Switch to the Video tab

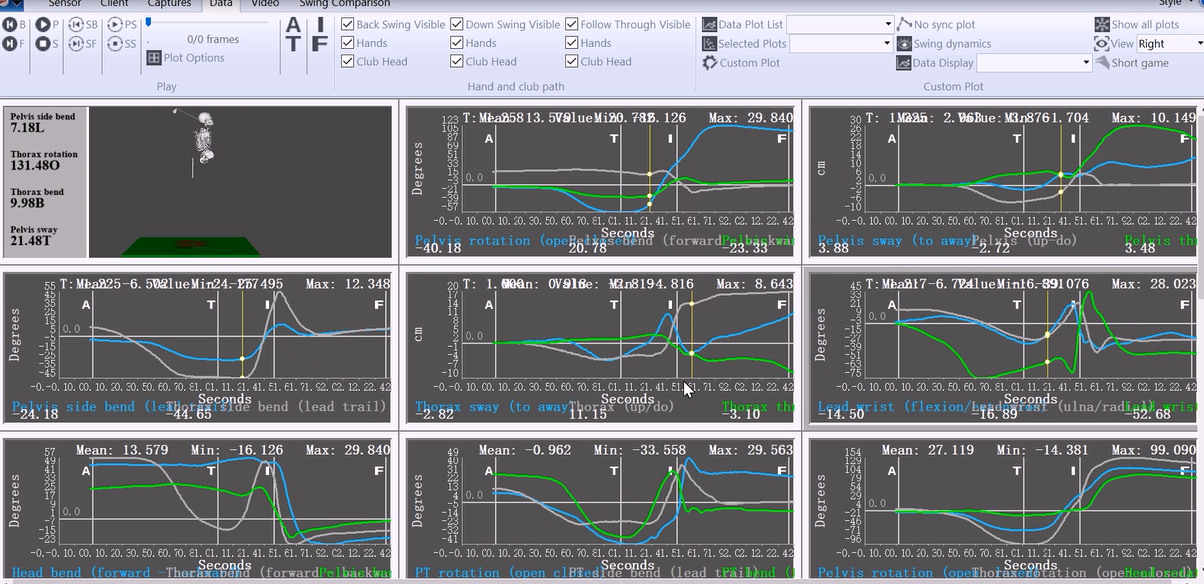pos(265,4)
